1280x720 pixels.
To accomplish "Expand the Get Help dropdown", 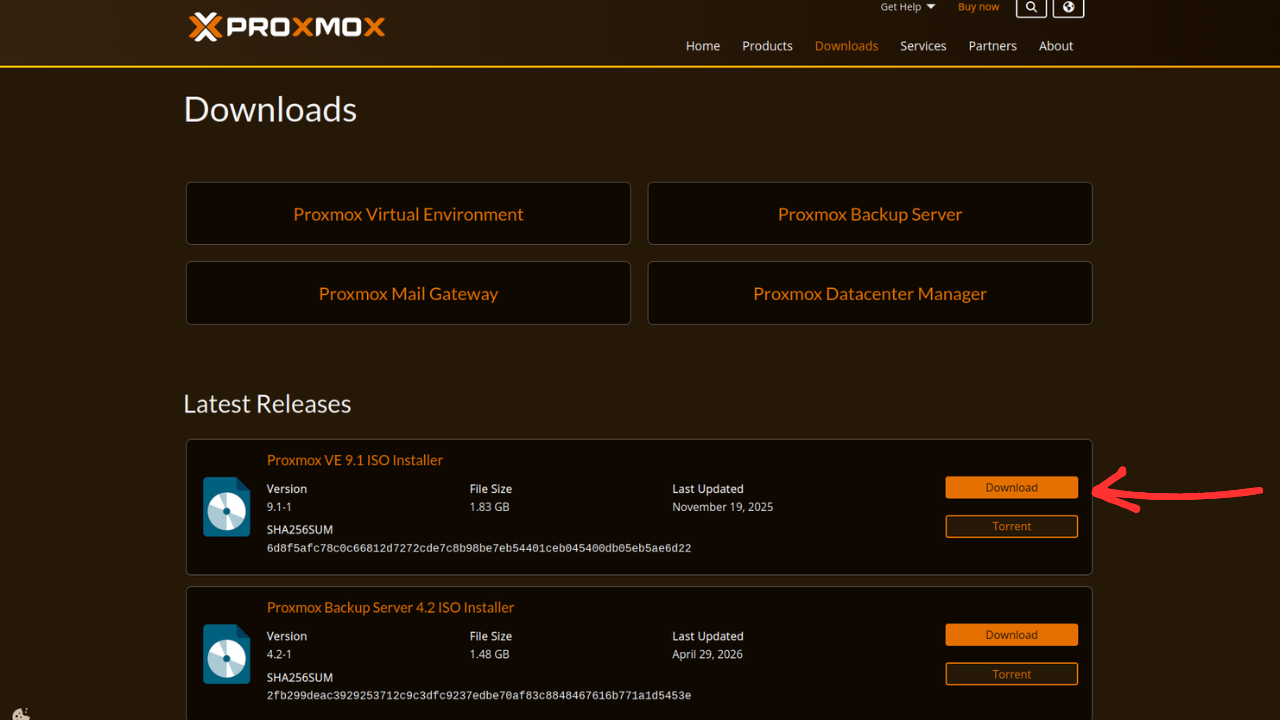I will pyautogui.click(x=908, y=7).
